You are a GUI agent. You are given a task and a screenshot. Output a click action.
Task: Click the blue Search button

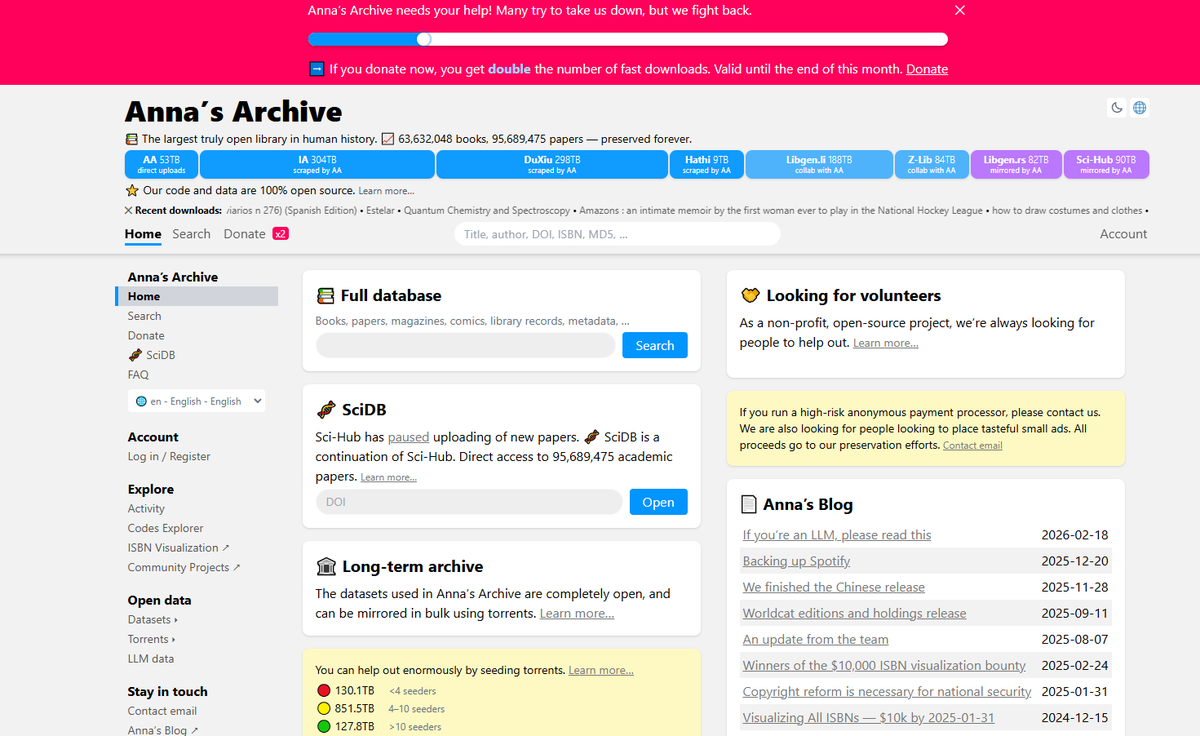tap(655, 345)
